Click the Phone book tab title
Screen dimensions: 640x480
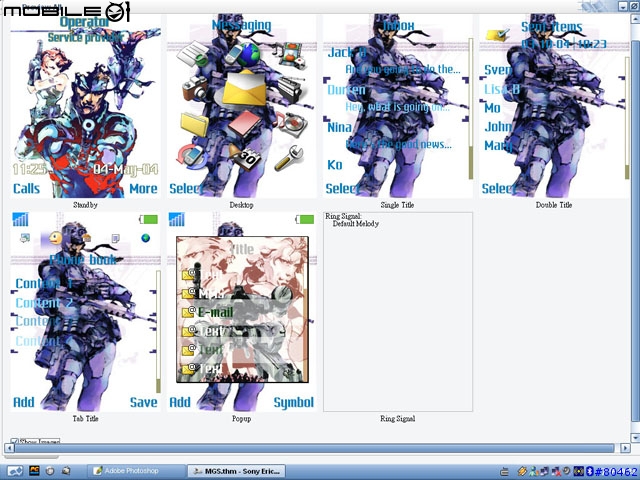coord(83,260)
